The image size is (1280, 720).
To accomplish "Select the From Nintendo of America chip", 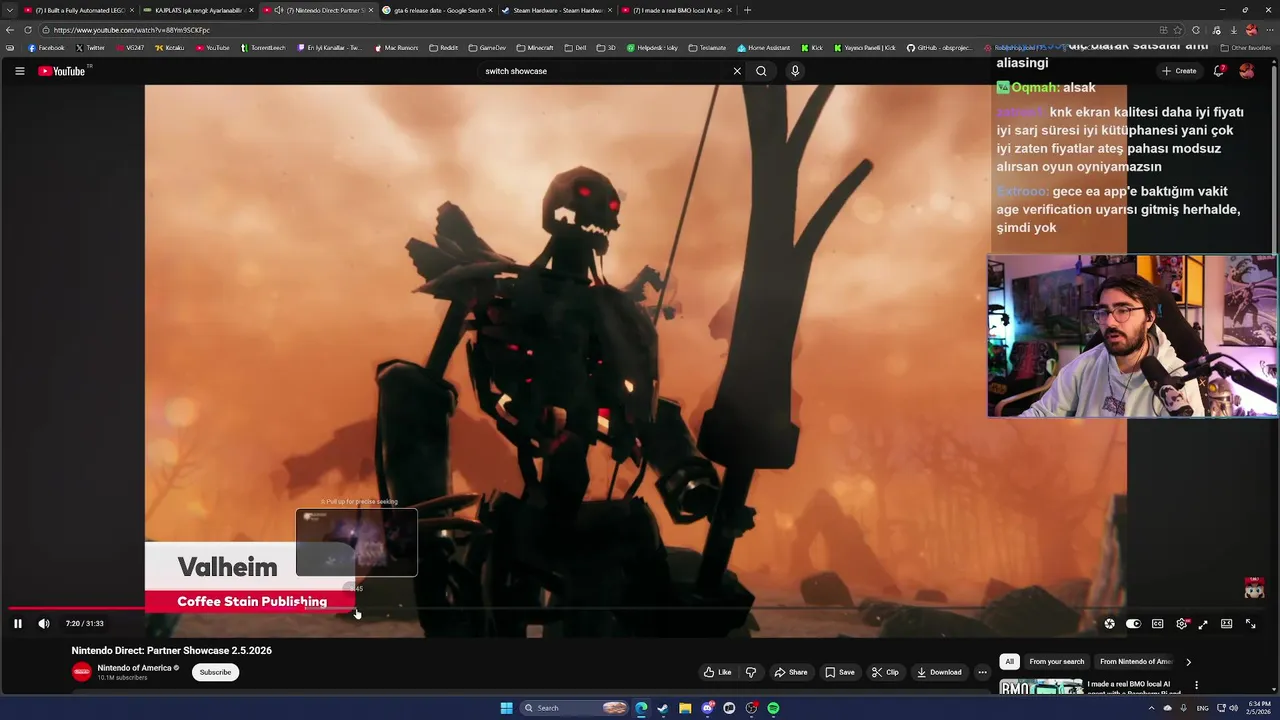I will coord(1136,661).
